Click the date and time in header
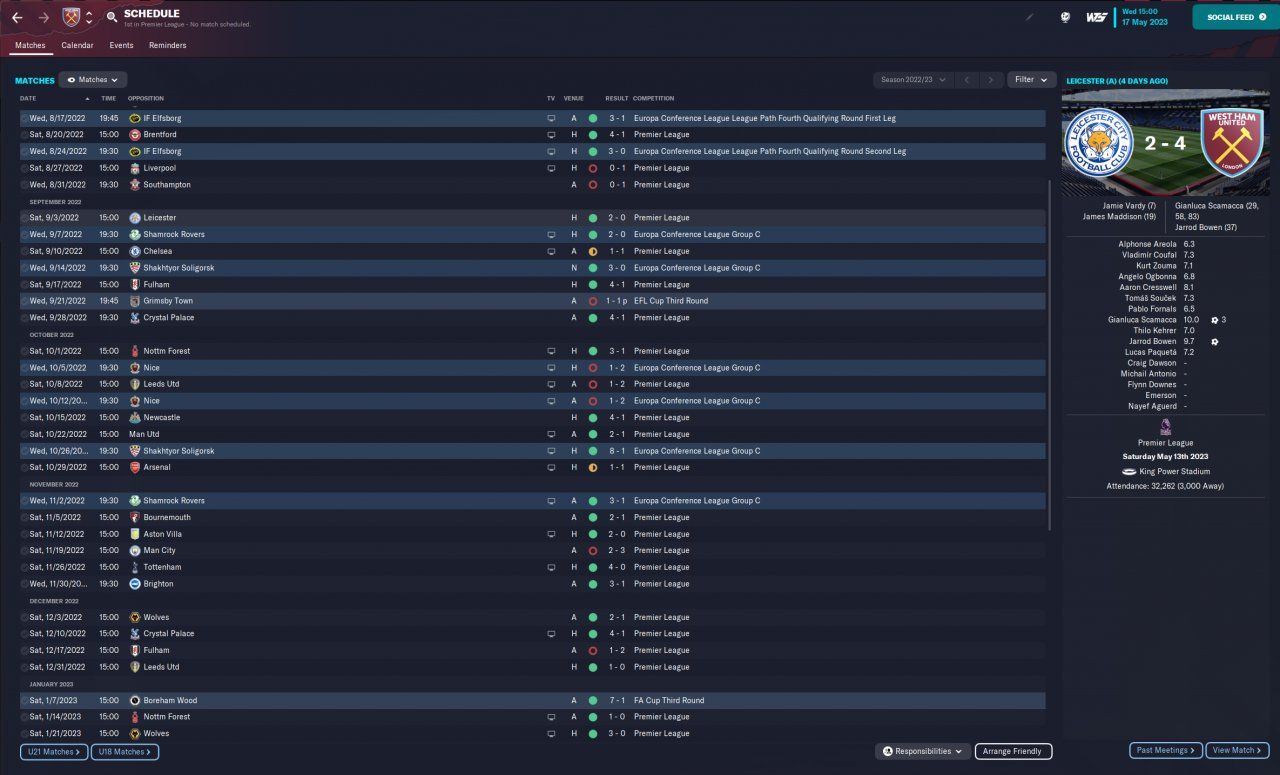 click(1145, 17)
